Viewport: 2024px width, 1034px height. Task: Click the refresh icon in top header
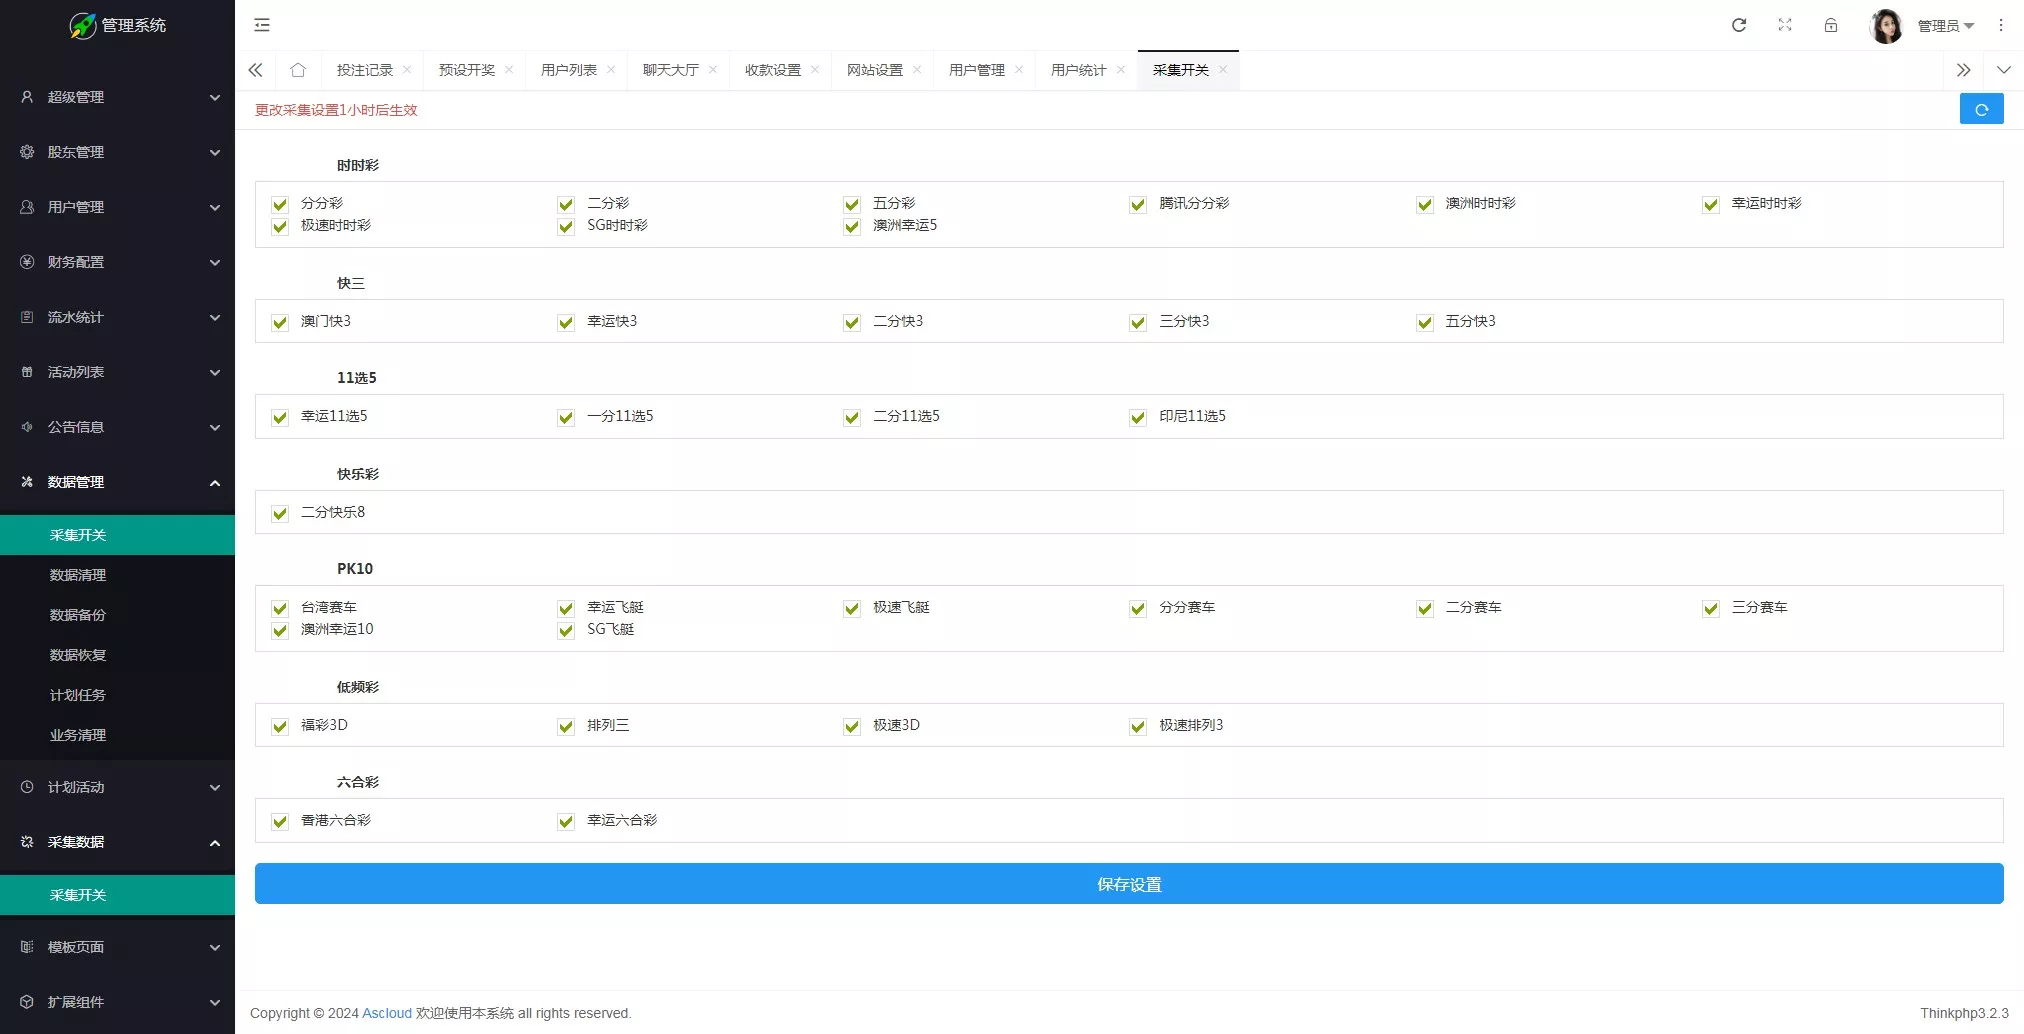pyautogui.click(x=1739, y=25)
